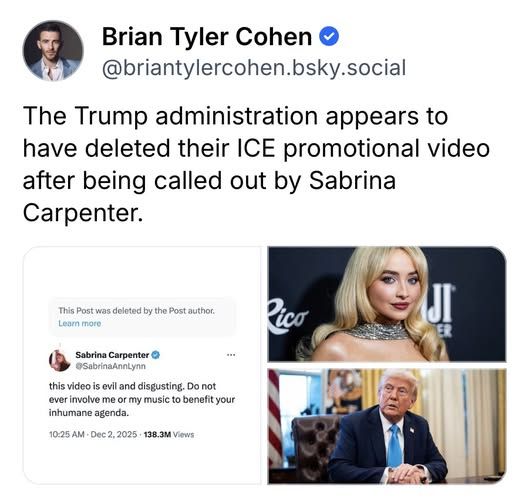This screenshot has width=526, height=500.
Task: Click the Learn more link
Action: (x=80, y=323)
